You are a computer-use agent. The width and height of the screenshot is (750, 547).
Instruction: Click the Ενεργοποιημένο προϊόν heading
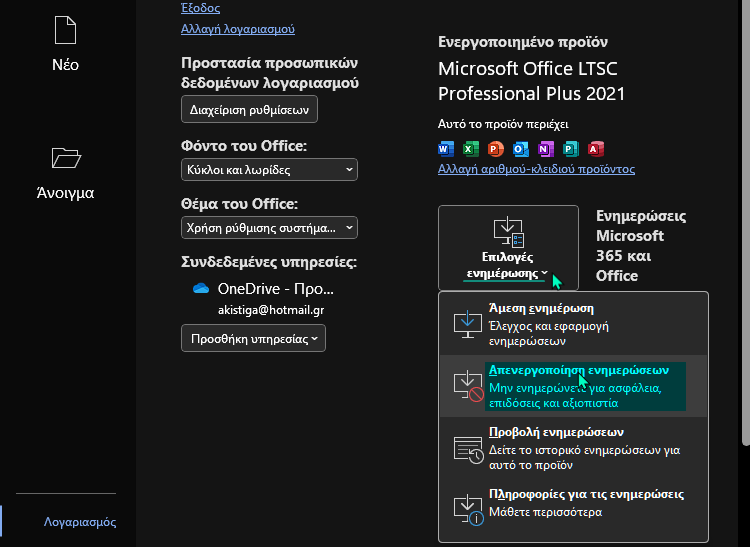(523, 42)
